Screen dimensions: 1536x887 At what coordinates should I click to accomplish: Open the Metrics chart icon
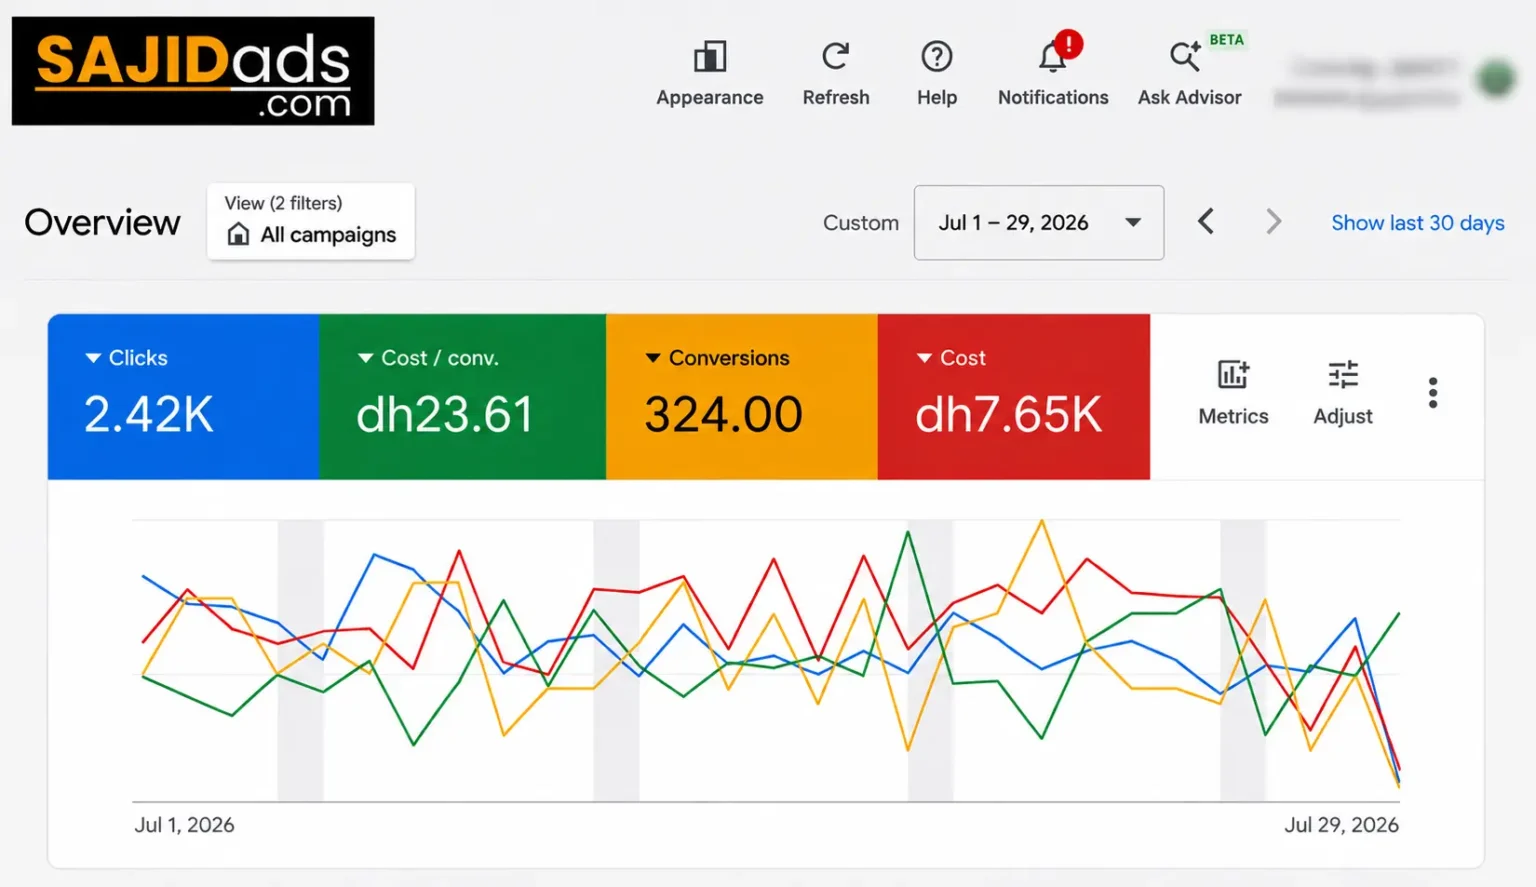click(x=1233, y=375)
